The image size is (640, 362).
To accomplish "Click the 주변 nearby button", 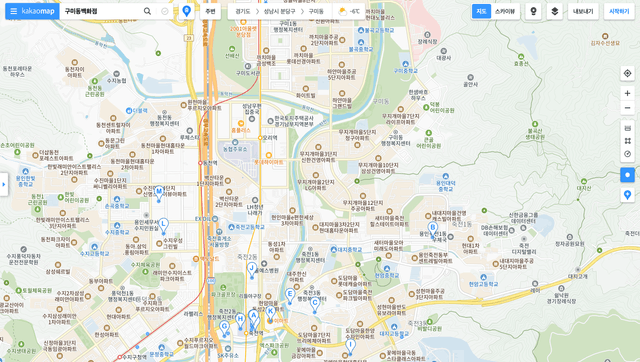I will pos(210,11).
